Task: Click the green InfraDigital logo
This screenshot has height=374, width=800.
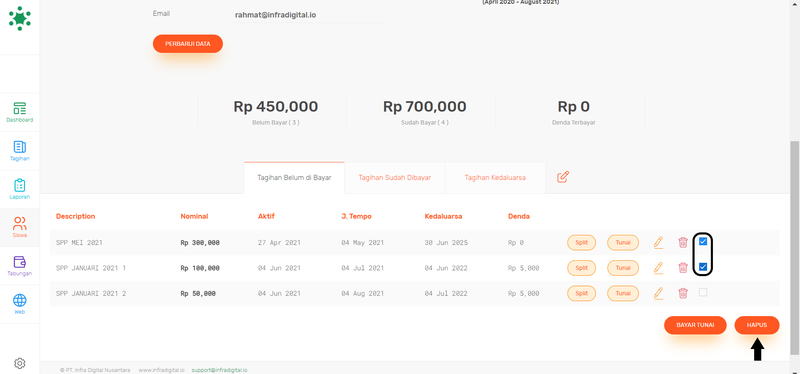Action: (20, 18)
